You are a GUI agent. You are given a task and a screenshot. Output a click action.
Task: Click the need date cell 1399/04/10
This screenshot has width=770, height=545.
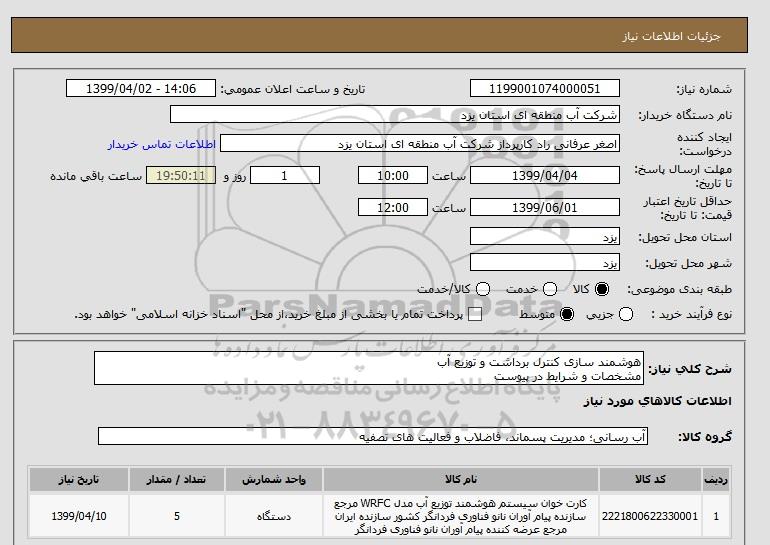point(79,516)
